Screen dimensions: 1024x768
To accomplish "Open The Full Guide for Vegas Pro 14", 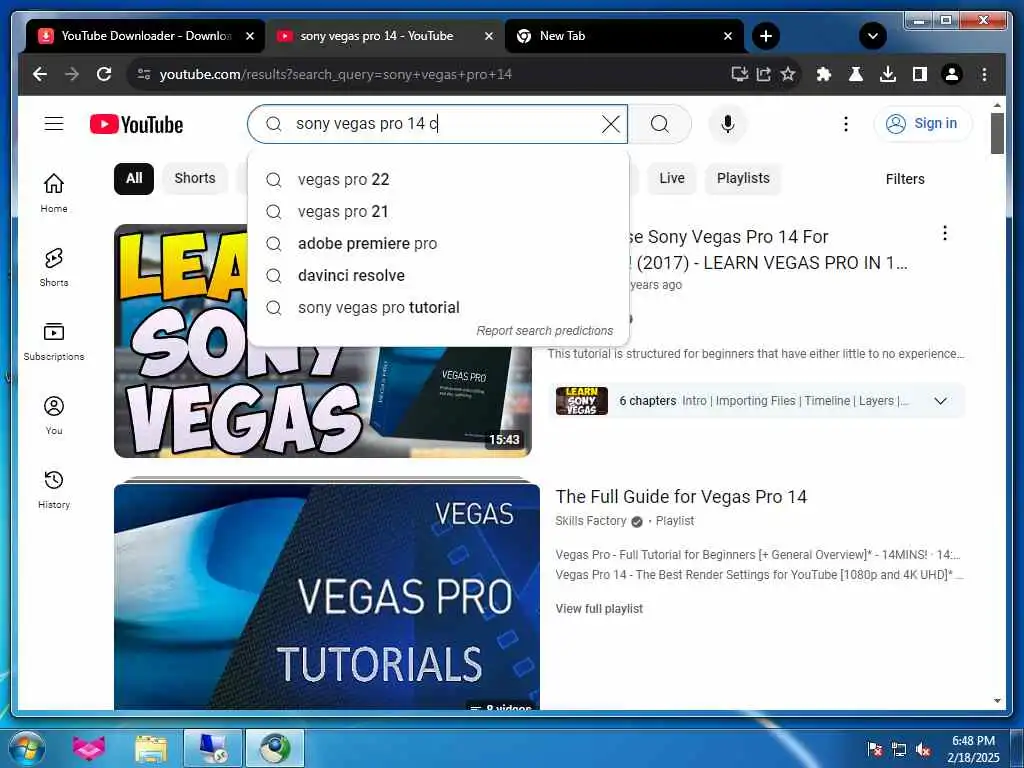I will pos(681,497).
